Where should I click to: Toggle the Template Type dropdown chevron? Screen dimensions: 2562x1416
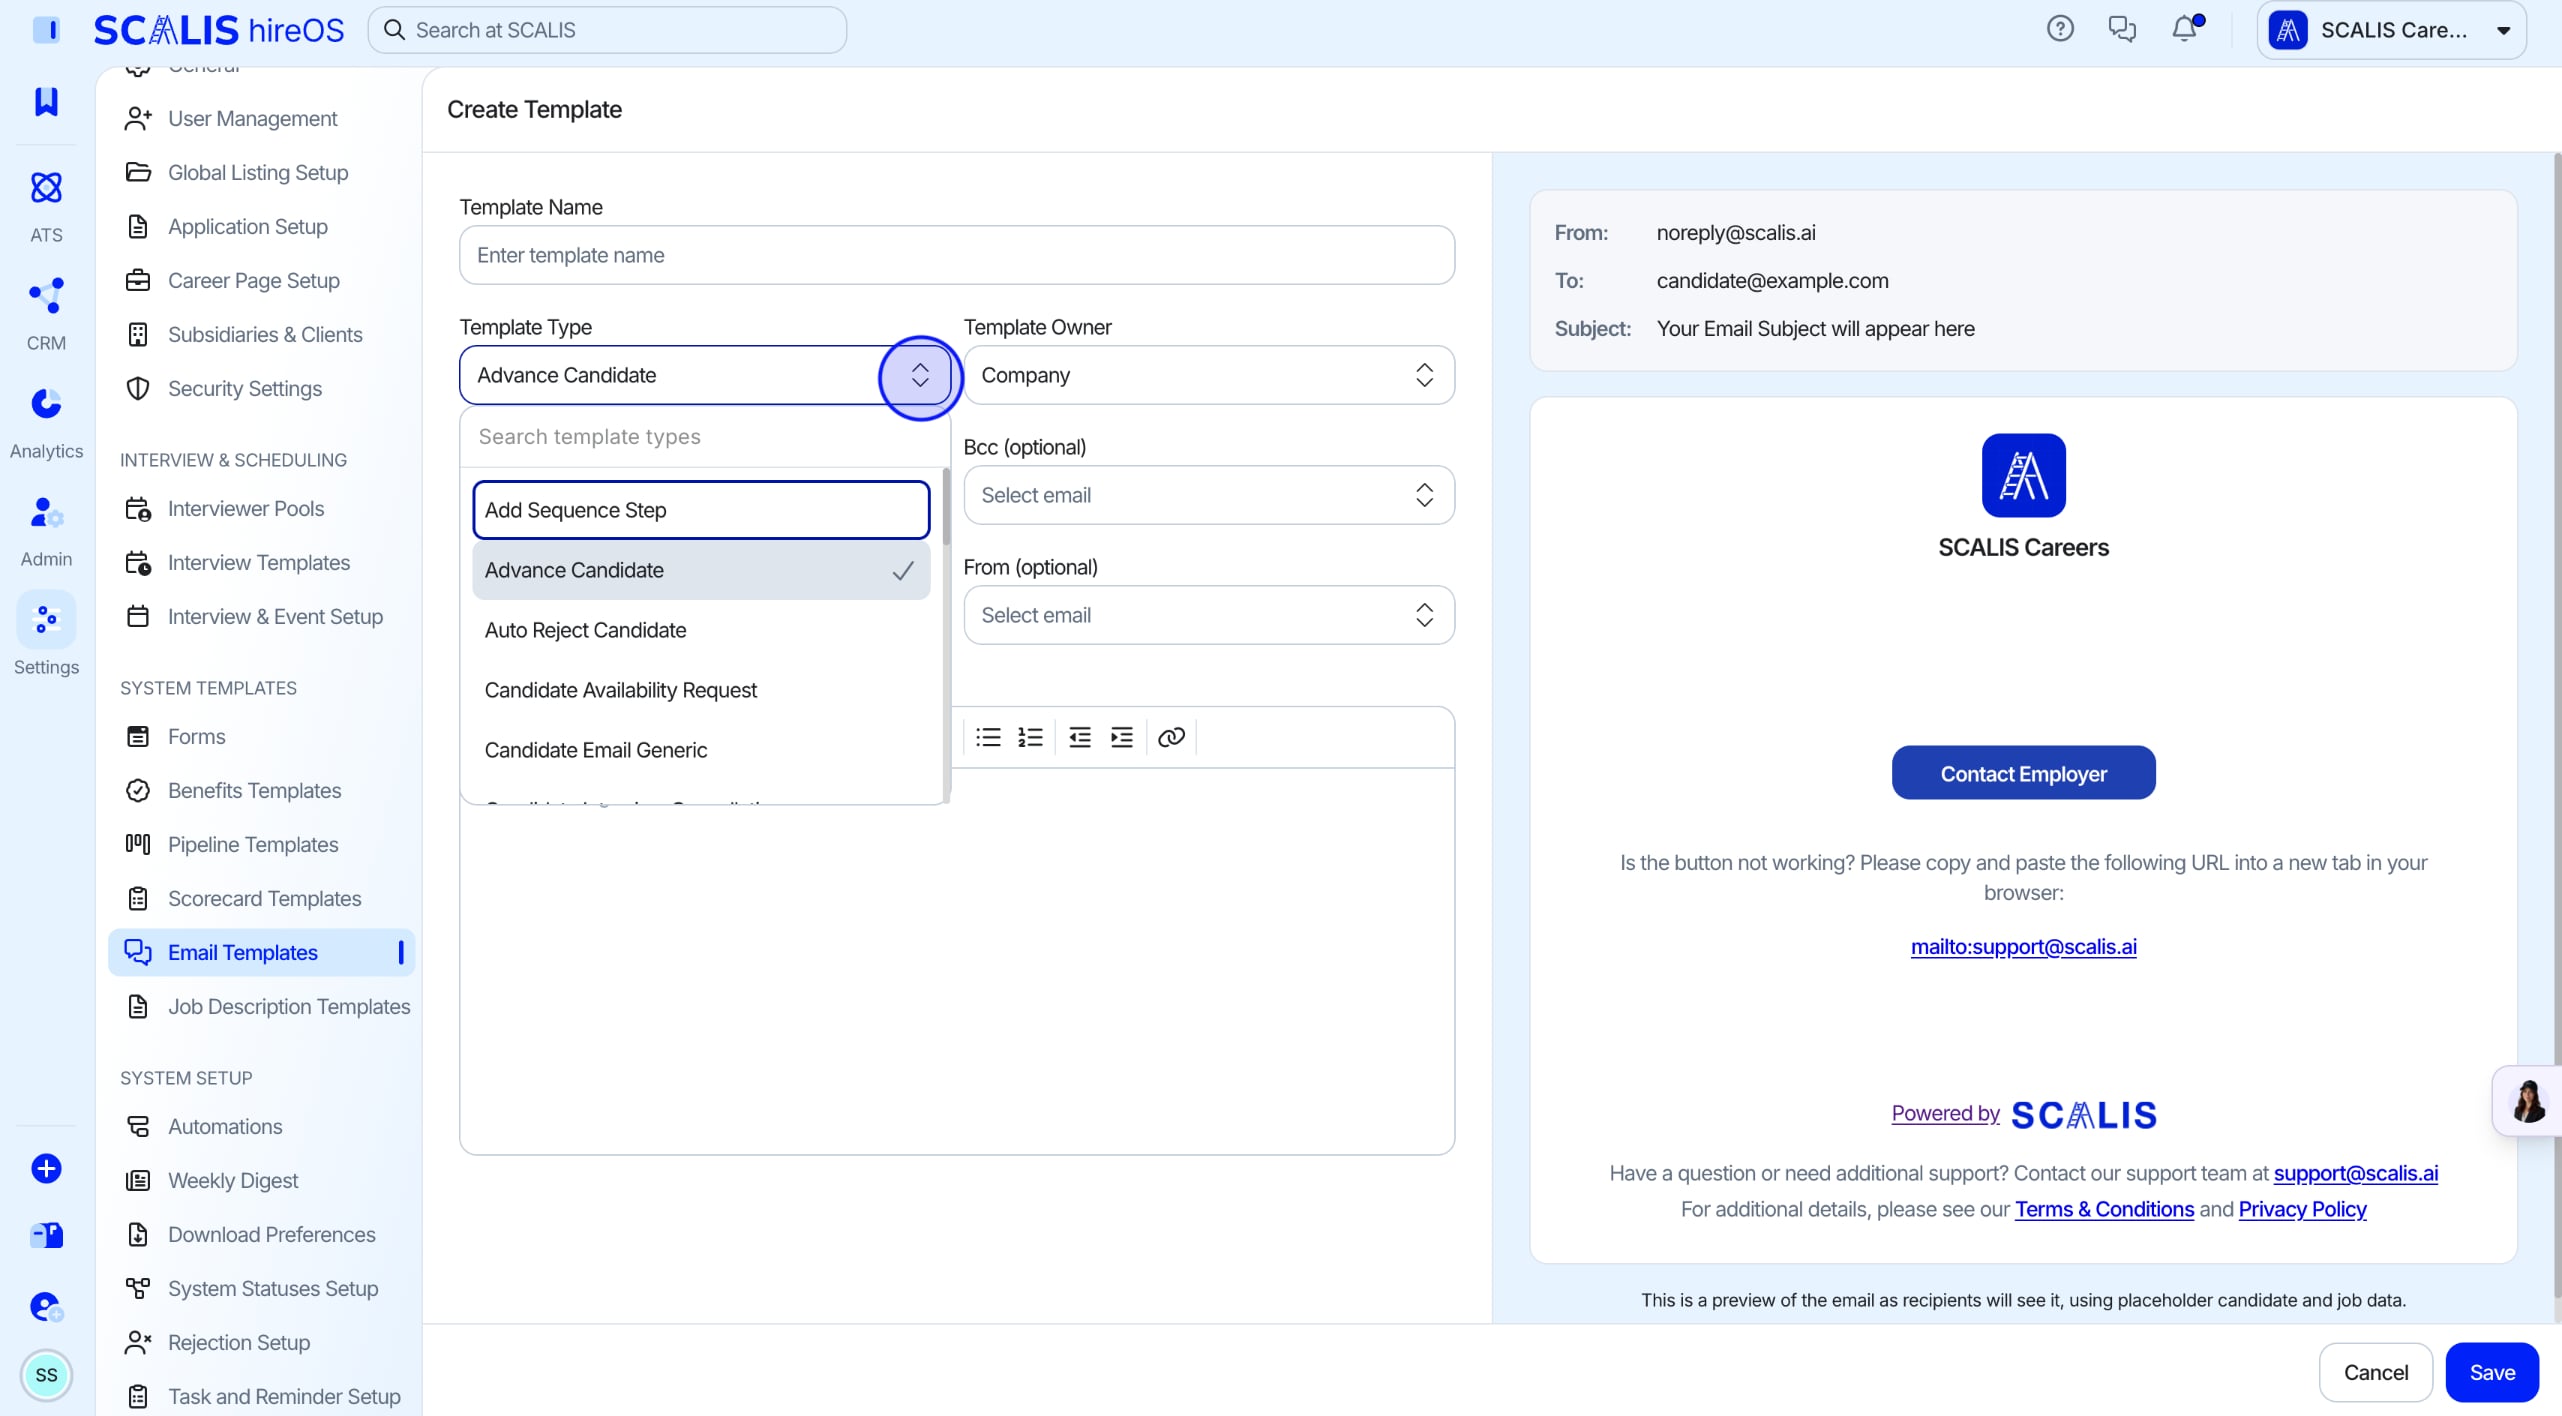[920, 375]
